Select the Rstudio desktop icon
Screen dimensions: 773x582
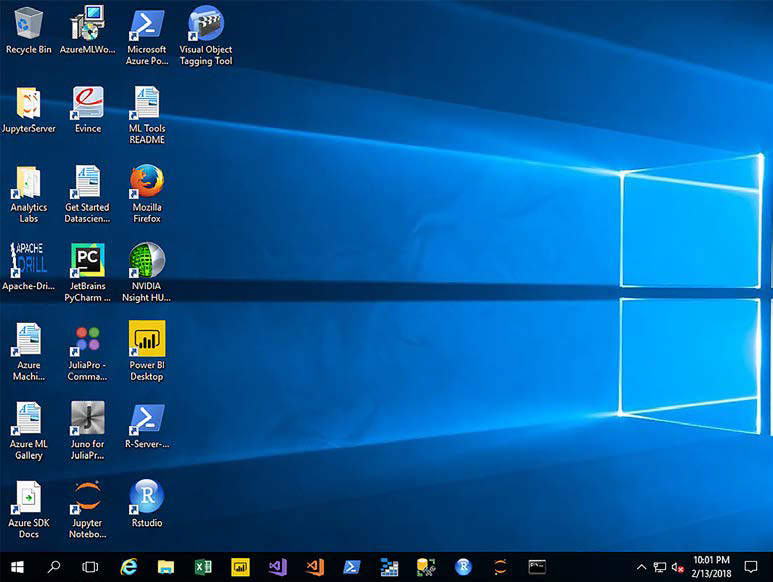click(147, 497)
